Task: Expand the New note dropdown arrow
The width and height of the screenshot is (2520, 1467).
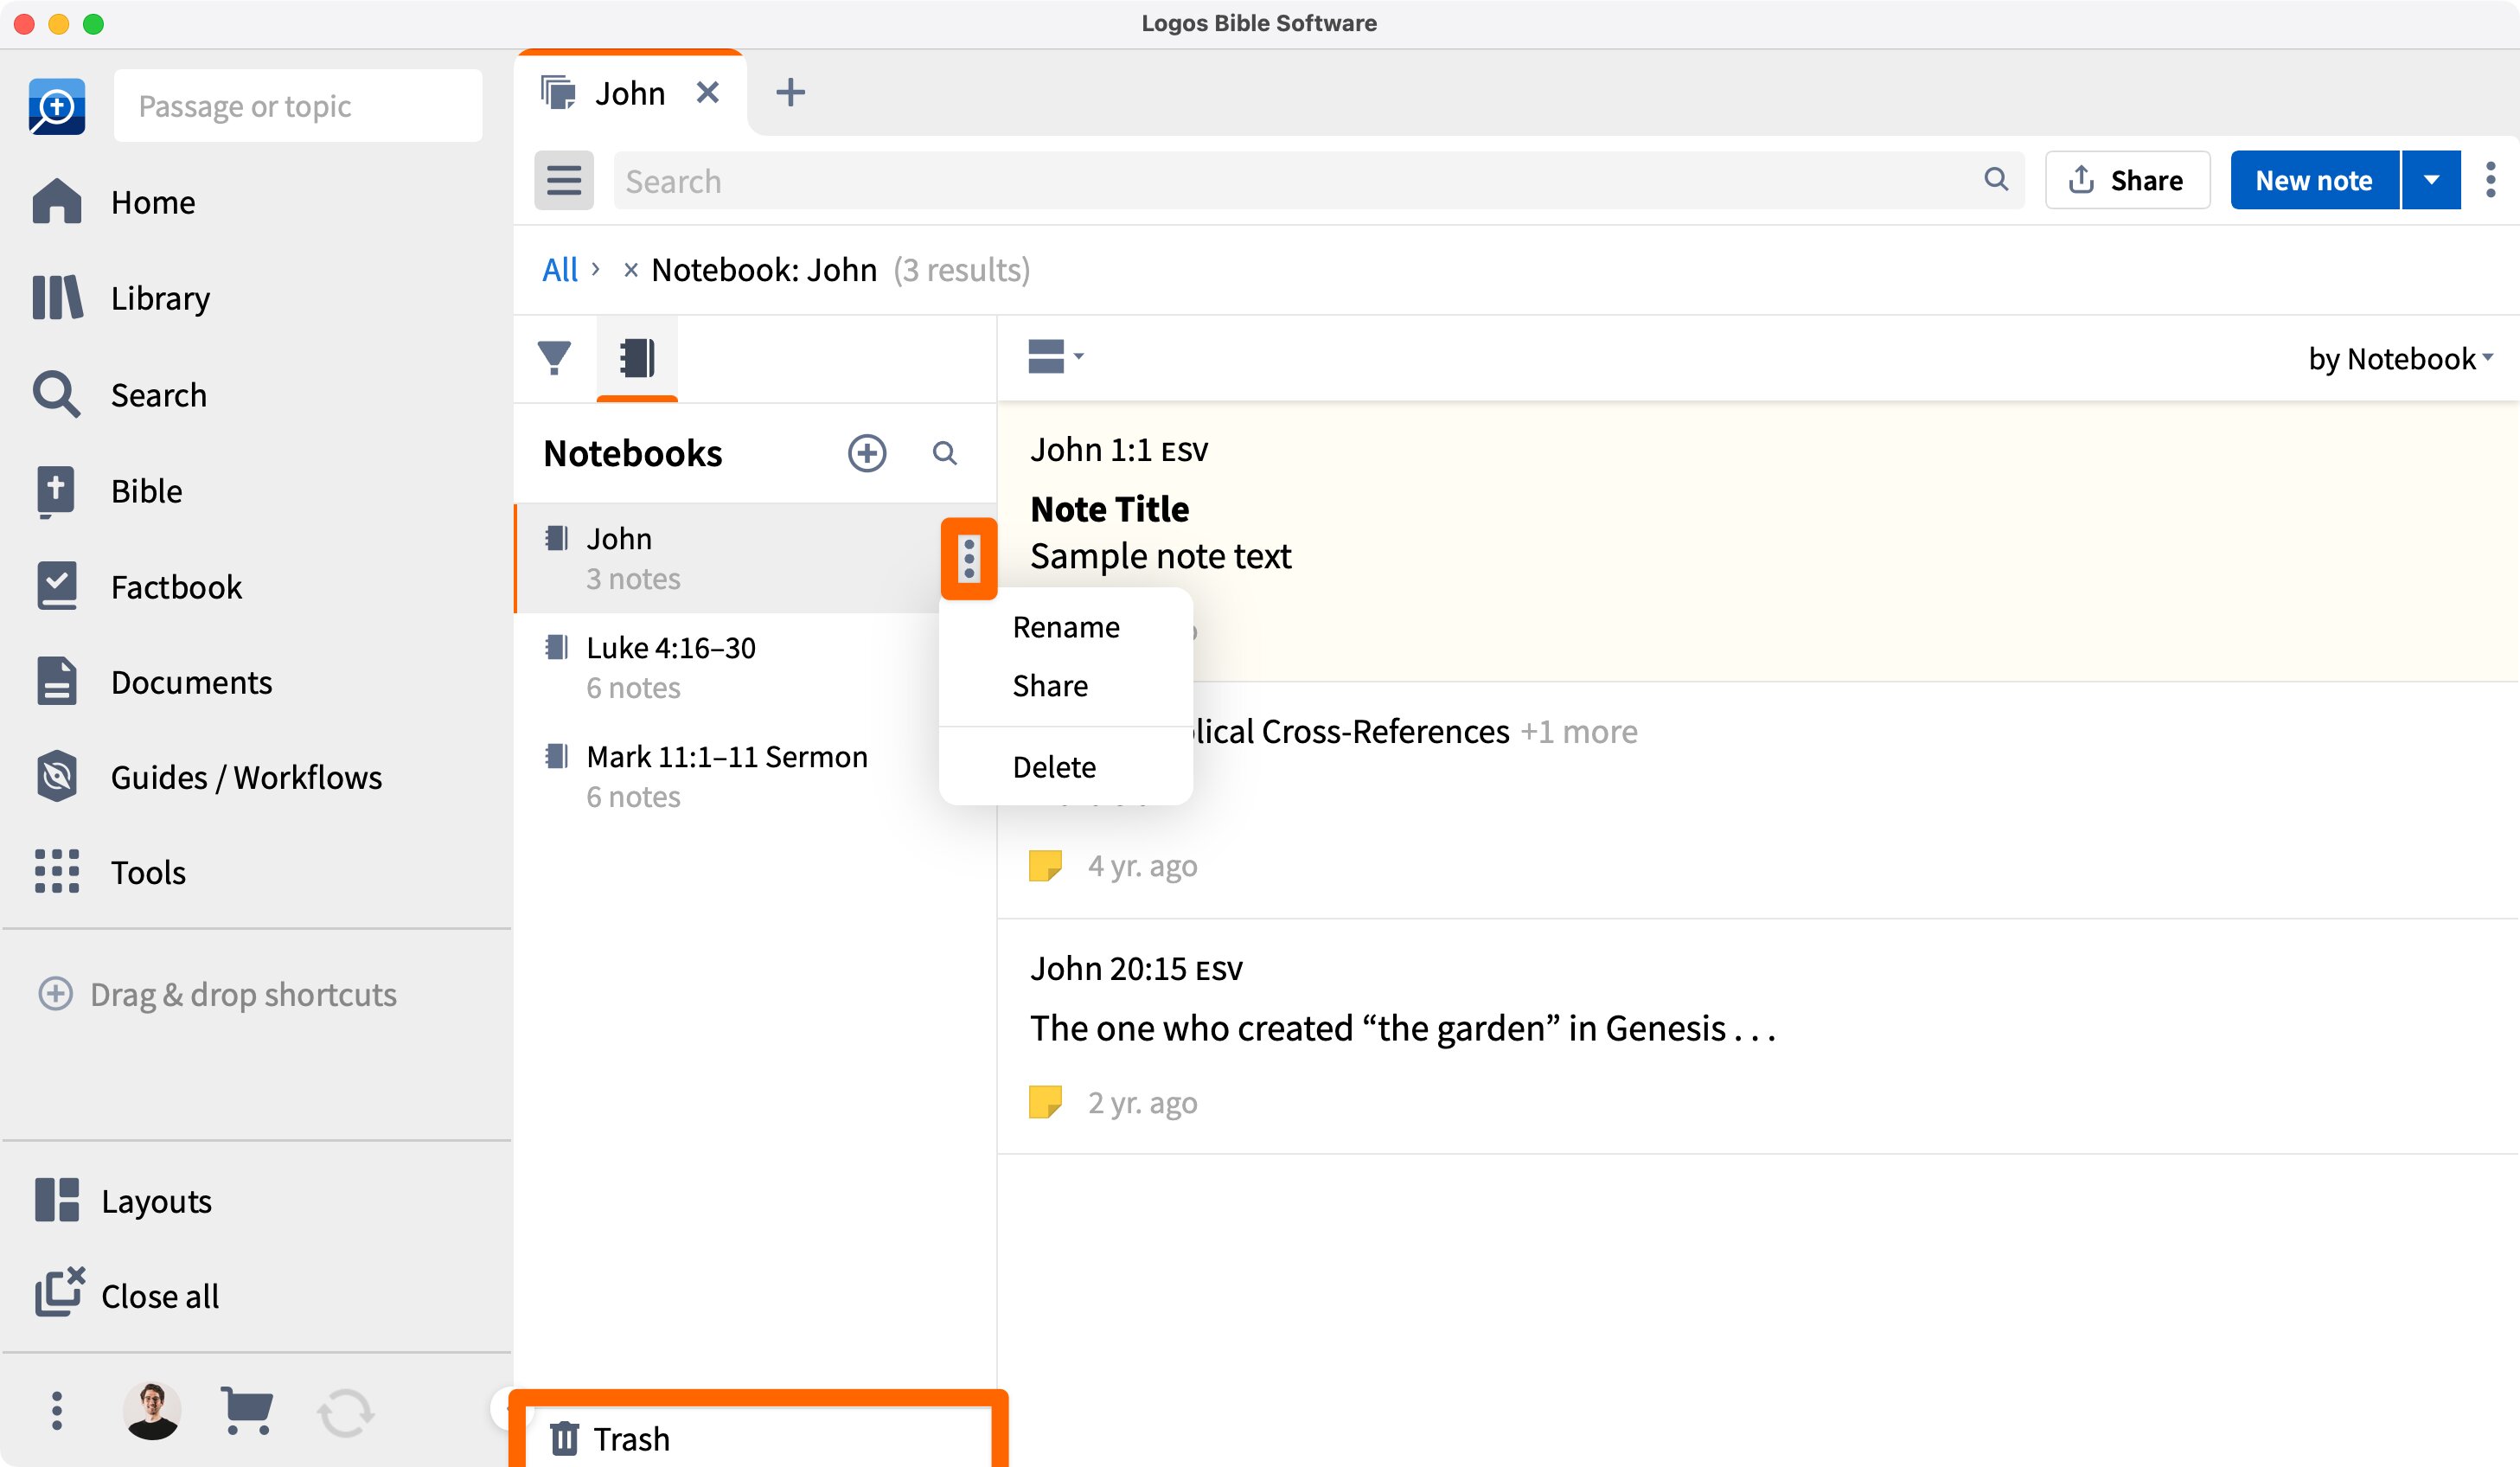Action: [x=2431, y=181]
